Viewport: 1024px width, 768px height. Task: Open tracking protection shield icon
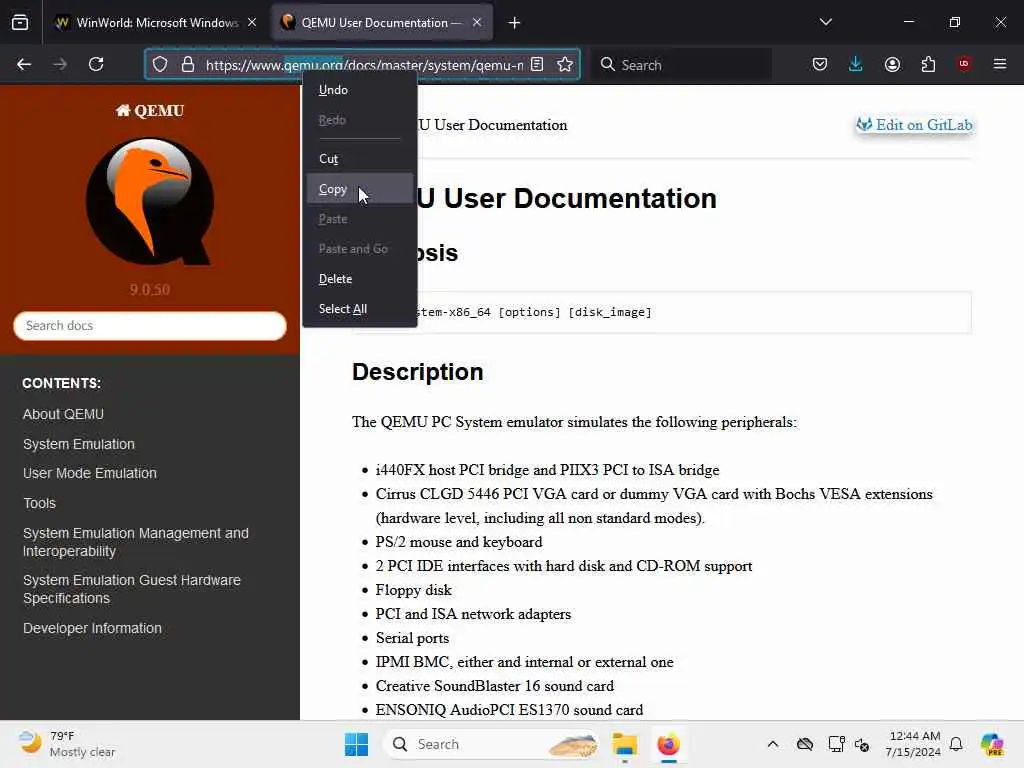click(x=160, y=64)
